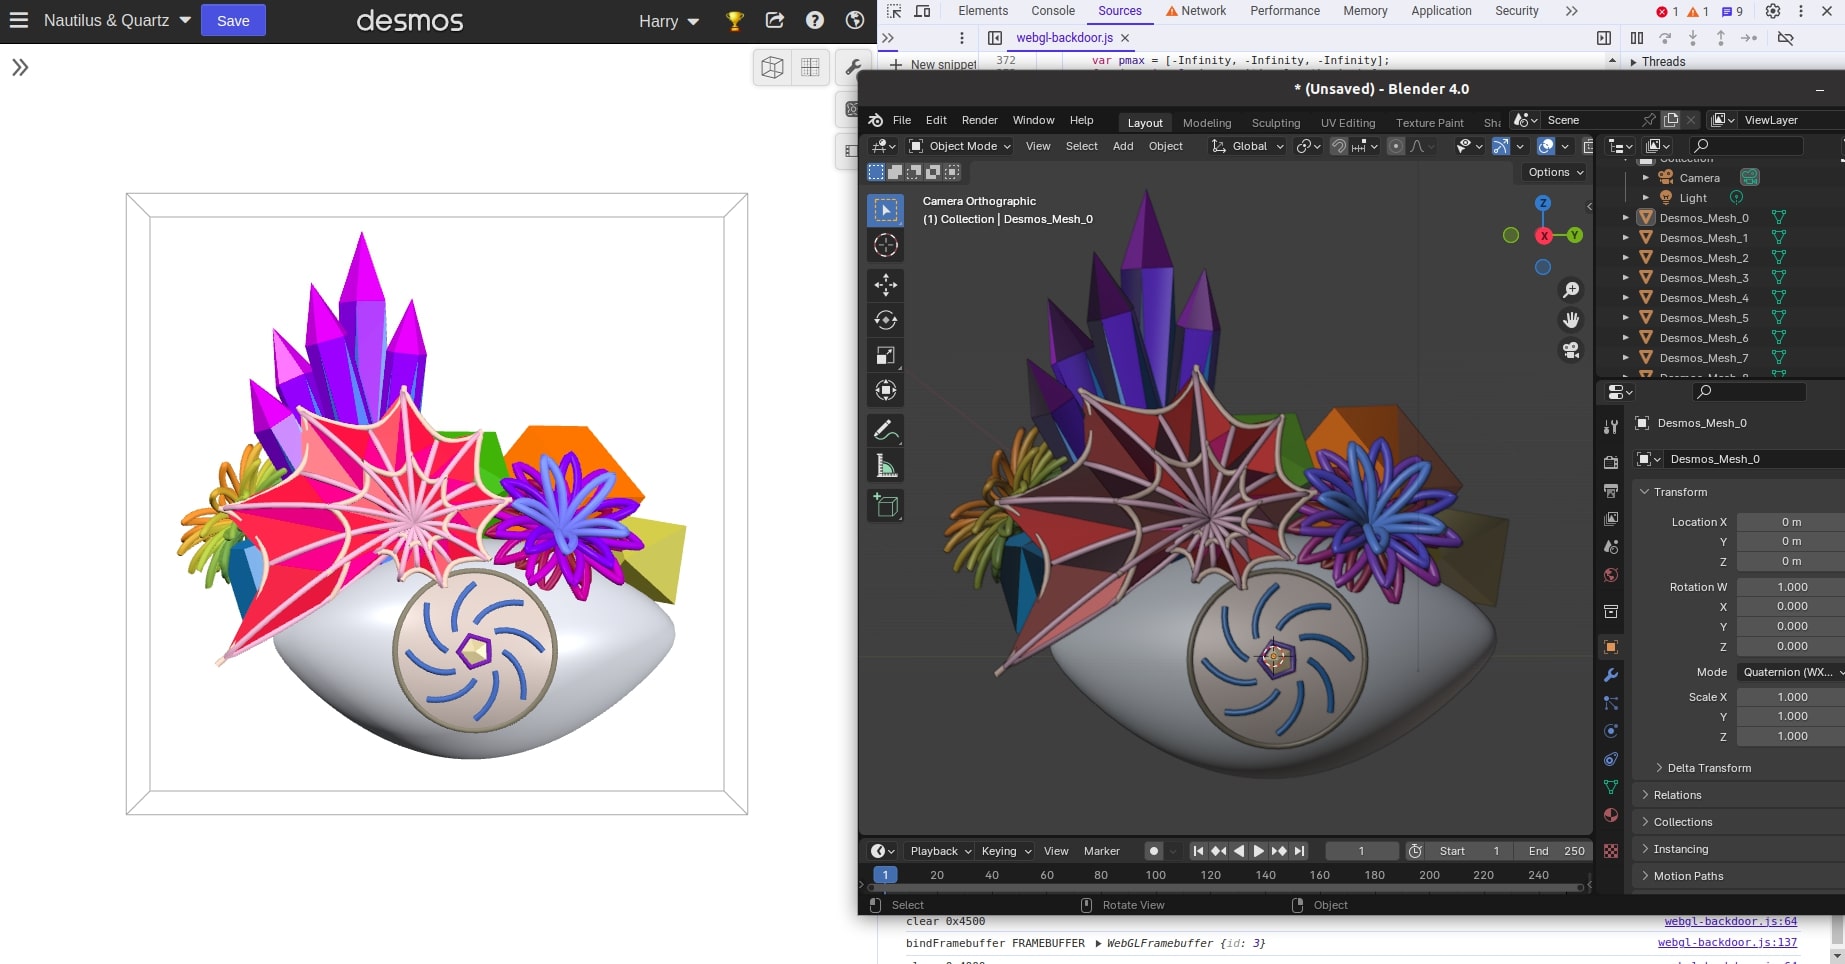
Task: Select the Scale tool in Blender
Action: [x=885, y=355]
